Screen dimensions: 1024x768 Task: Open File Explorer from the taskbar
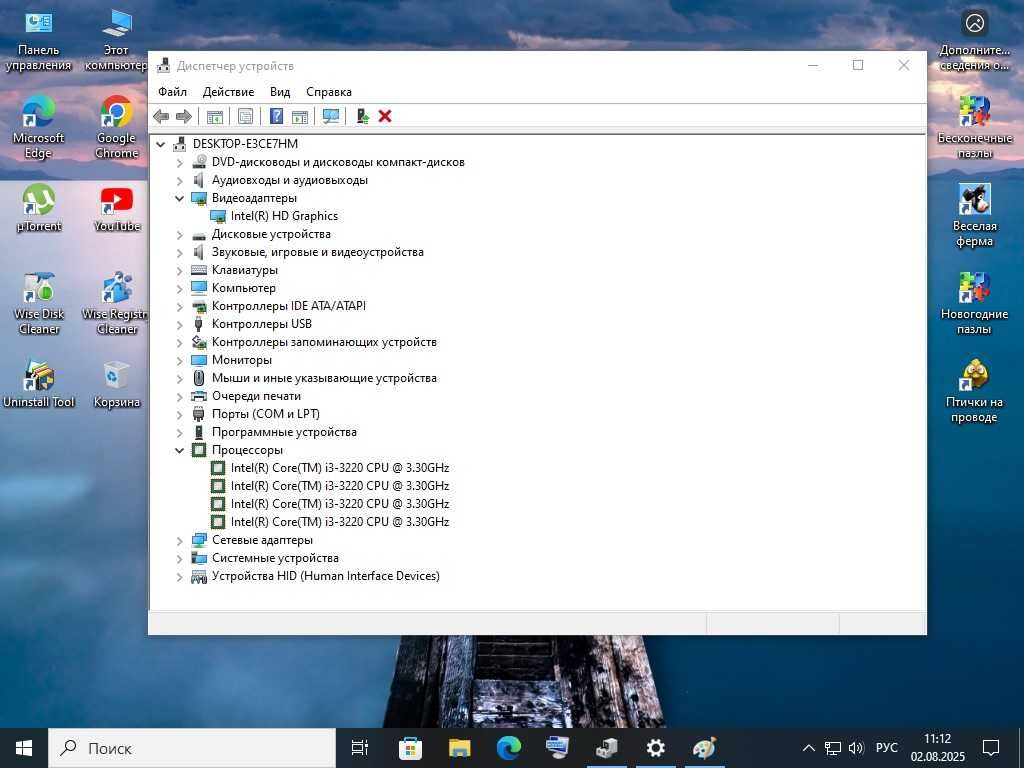click(x=459, y=748)
